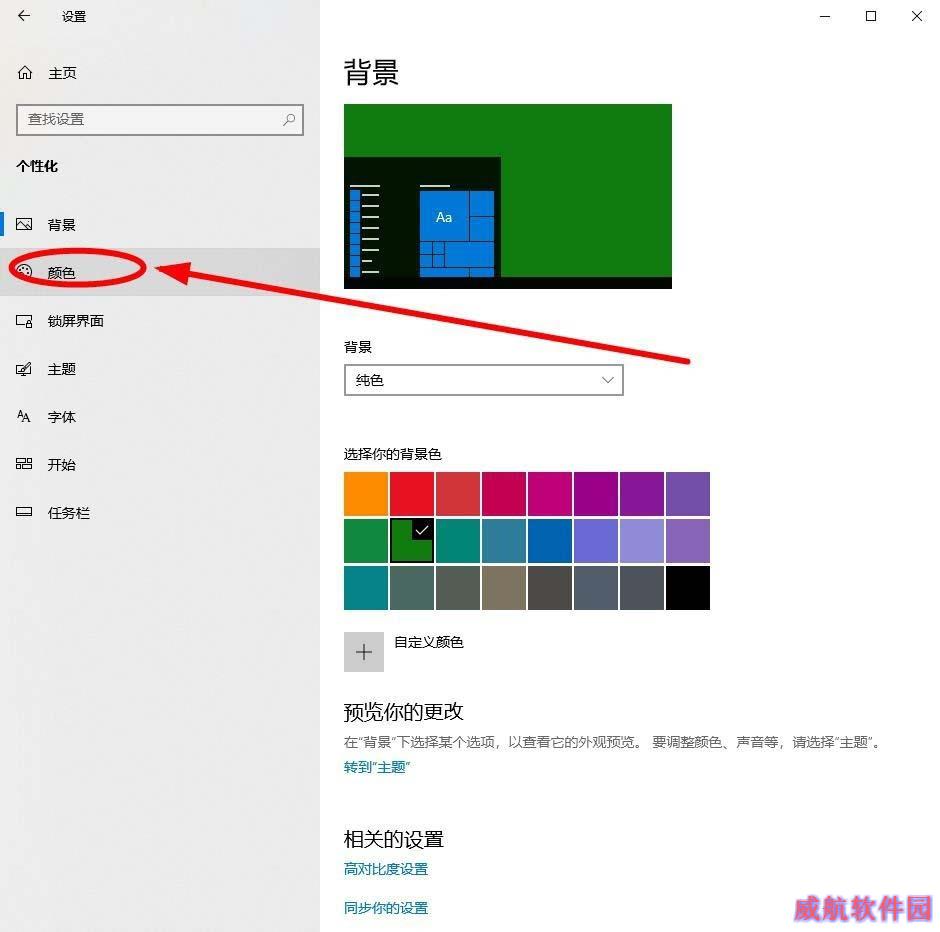
Task: Click the back arrow in Settings
Action: tap(24, 16)
